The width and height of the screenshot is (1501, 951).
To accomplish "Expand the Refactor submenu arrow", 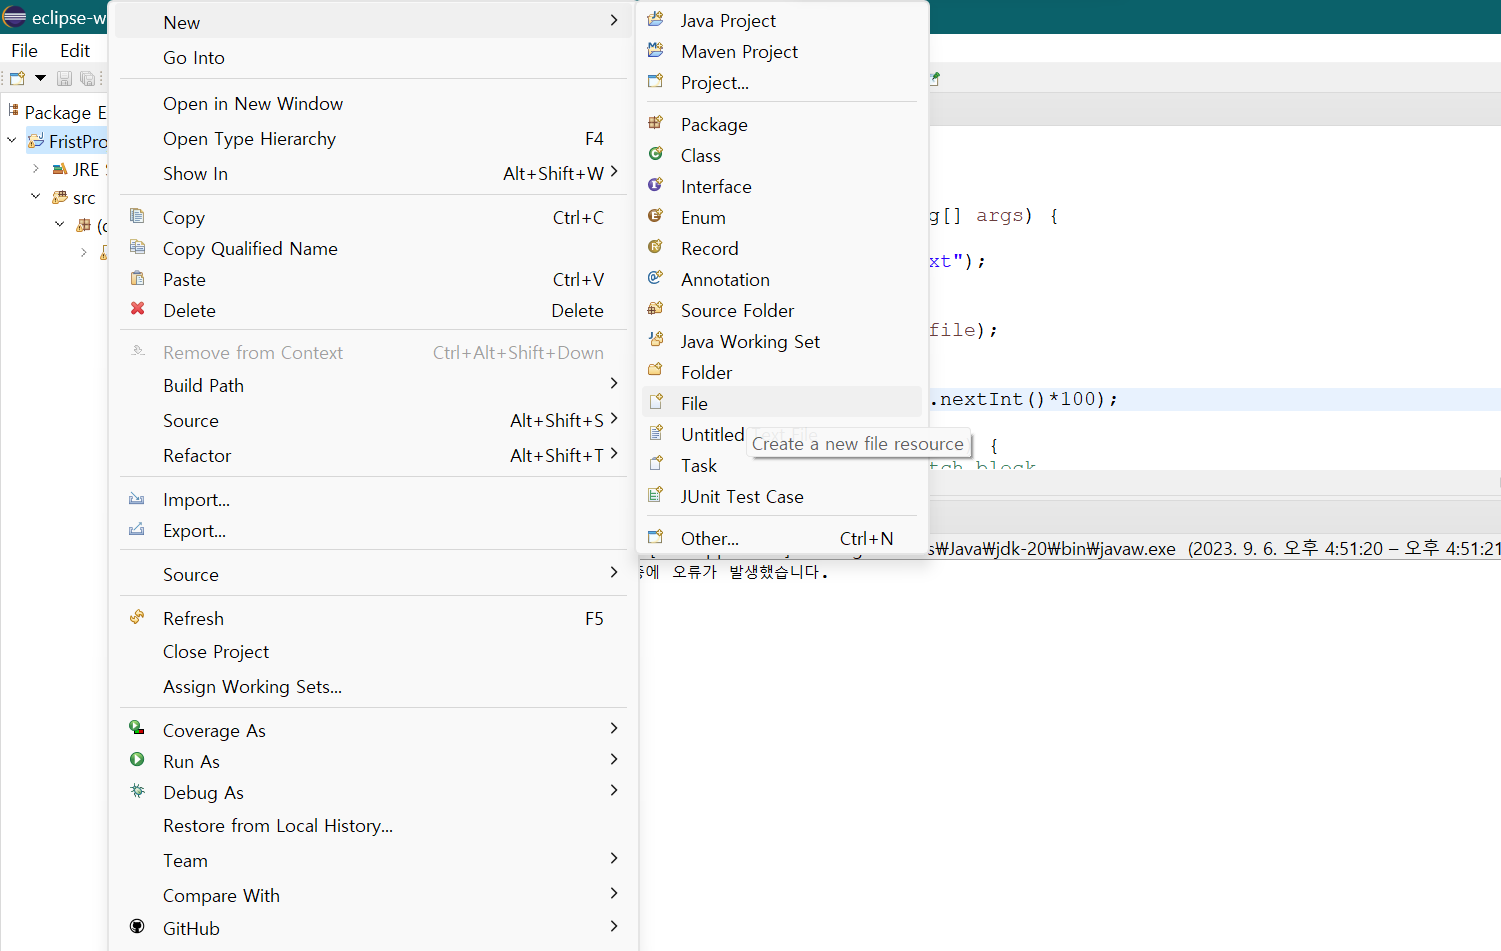I will coord(614,454).
